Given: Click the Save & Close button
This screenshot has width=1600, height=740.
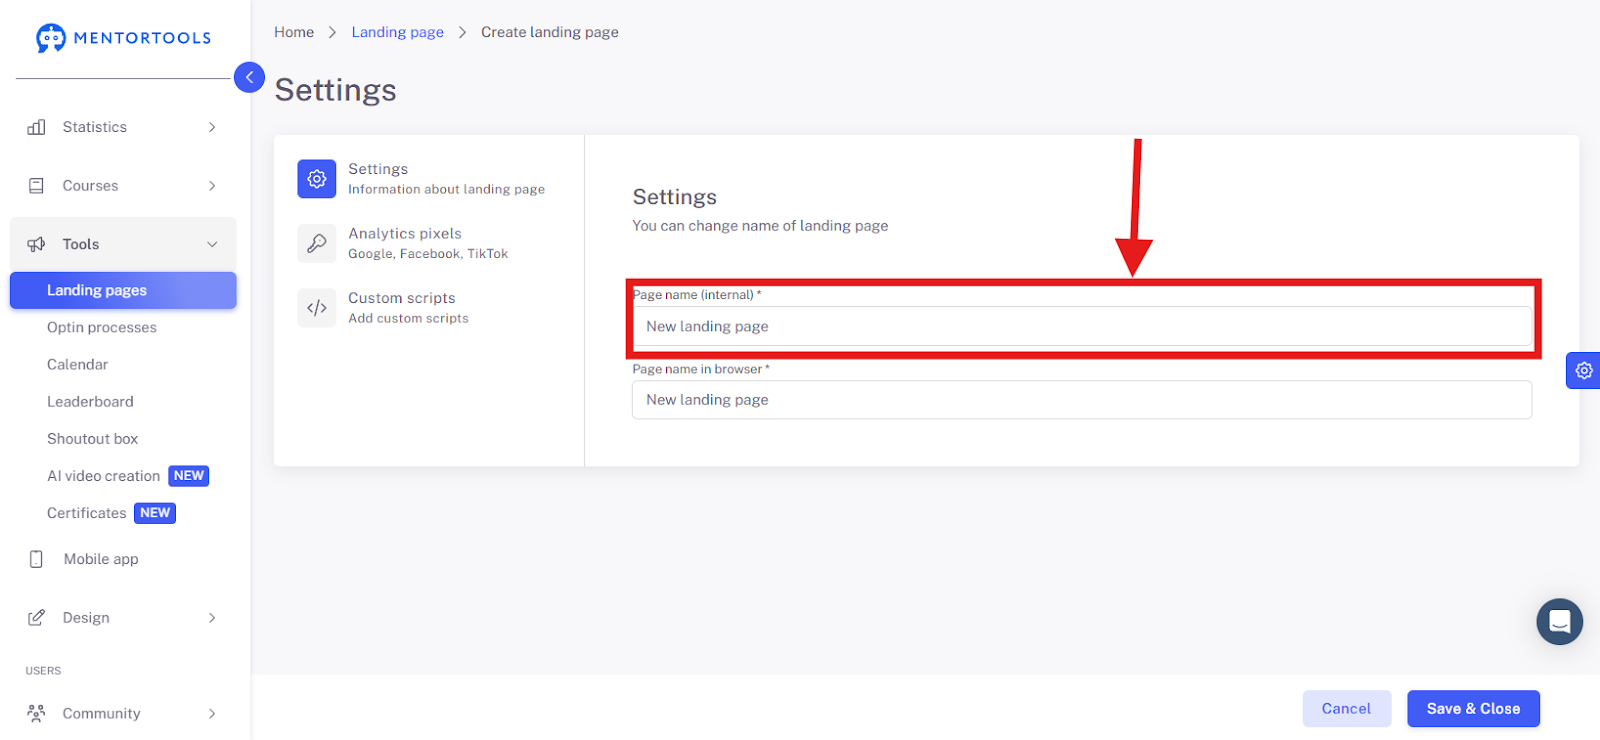Looking at the screenshot, I should click(1473, 708).
